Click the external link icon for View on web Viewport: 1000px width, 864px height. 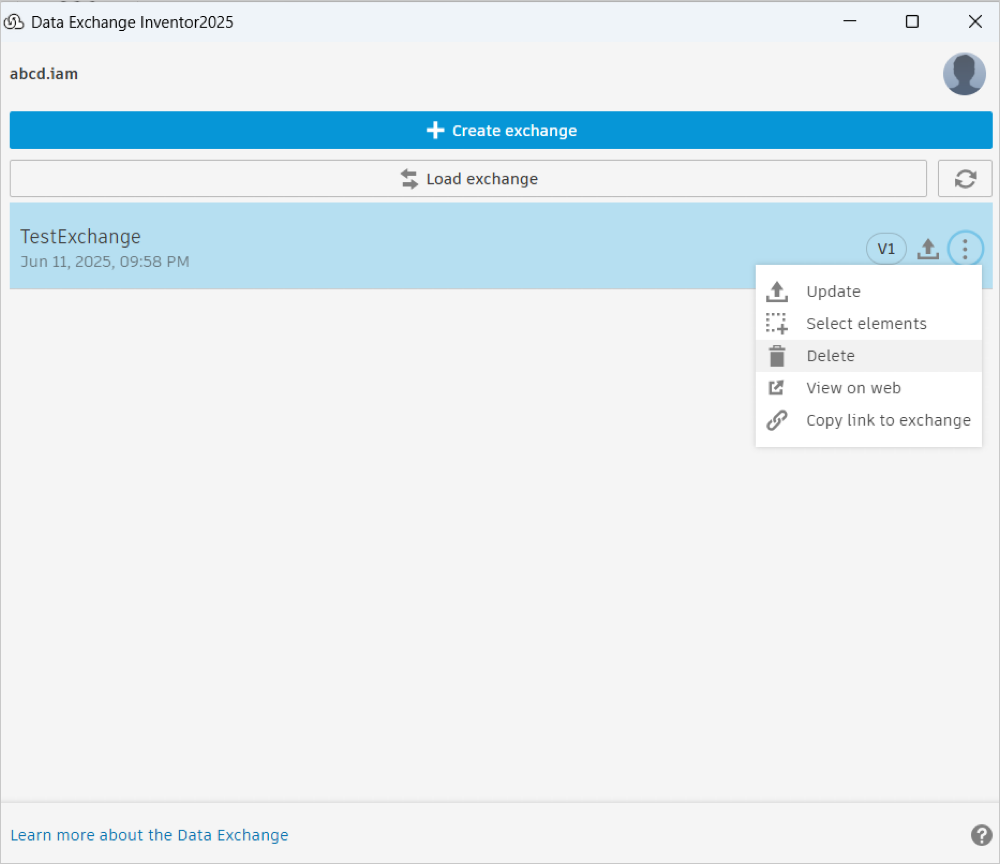click(x=777, y=388)
